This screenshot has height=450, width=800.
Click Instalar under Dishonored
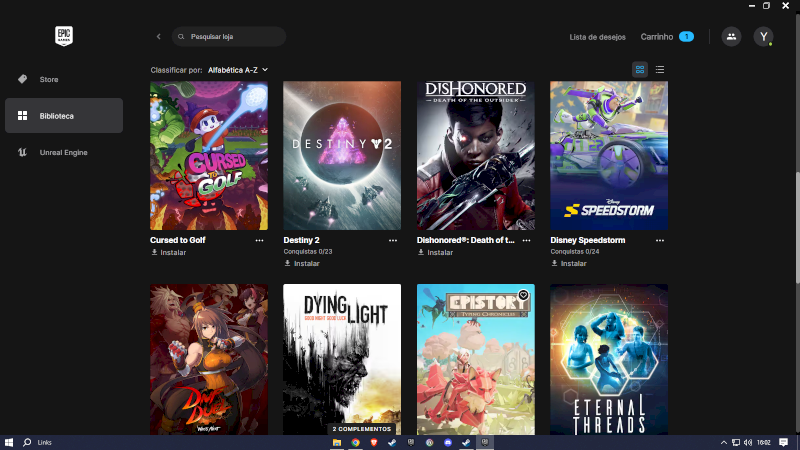(x=435, y=253)
